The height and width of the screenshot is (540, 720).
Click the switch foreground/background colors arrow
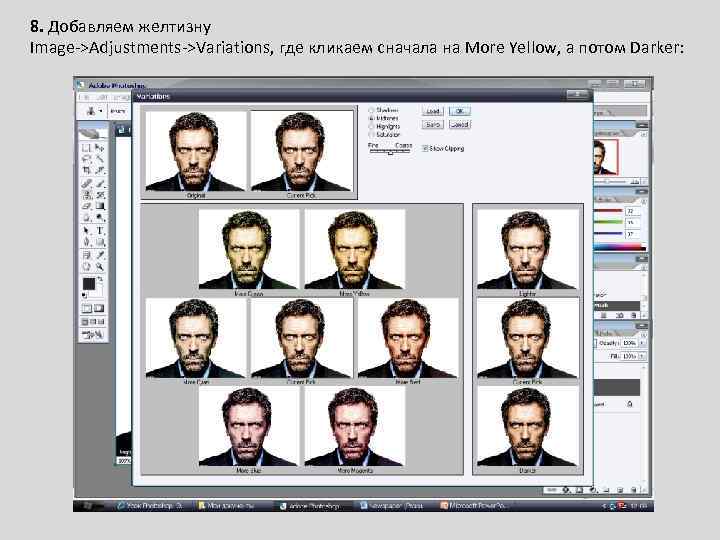pyautogui.click(x=100, y=279)
